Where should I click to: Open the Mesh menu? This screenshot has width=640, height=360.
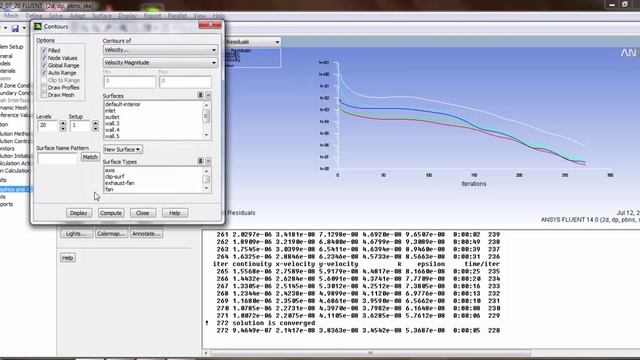click(x=11, y=16)
